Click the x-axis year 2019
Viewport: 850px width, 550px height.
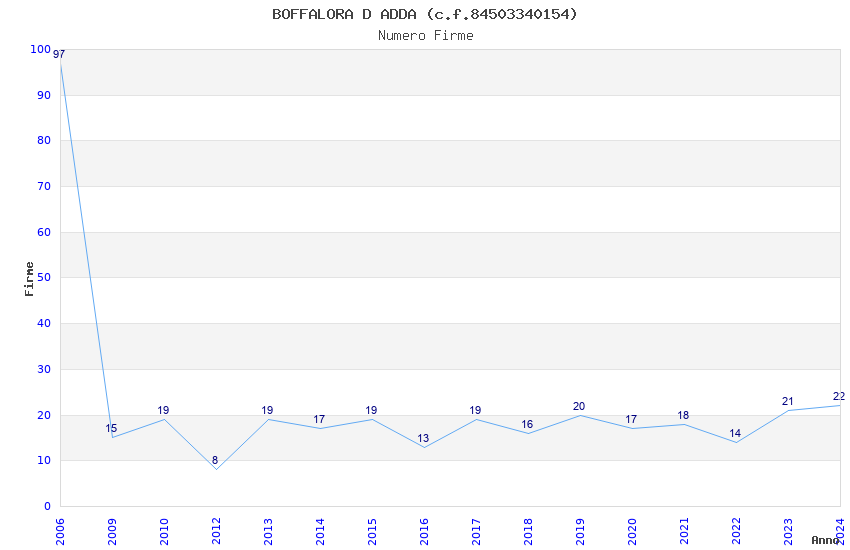pyautogui.click(x=580, y=531)
